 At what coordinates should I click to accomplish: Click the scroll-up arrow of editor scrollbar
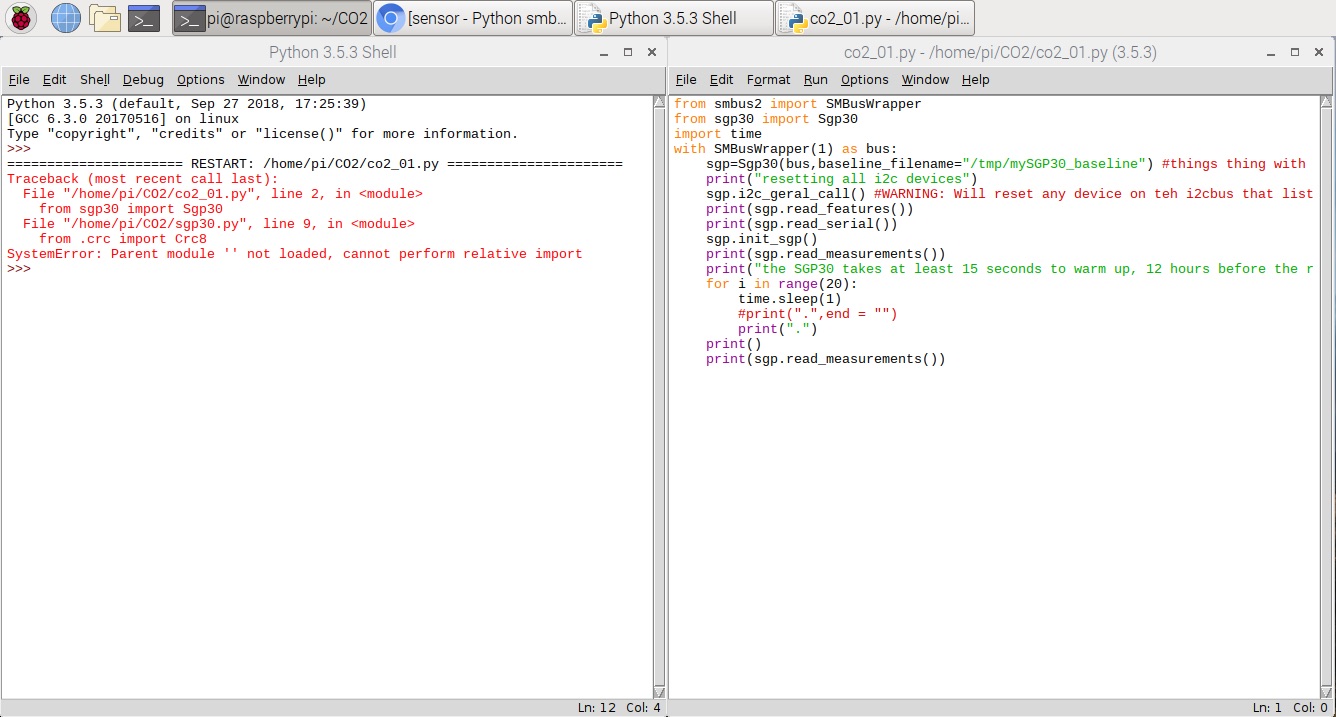click(x=1325, y=102)
